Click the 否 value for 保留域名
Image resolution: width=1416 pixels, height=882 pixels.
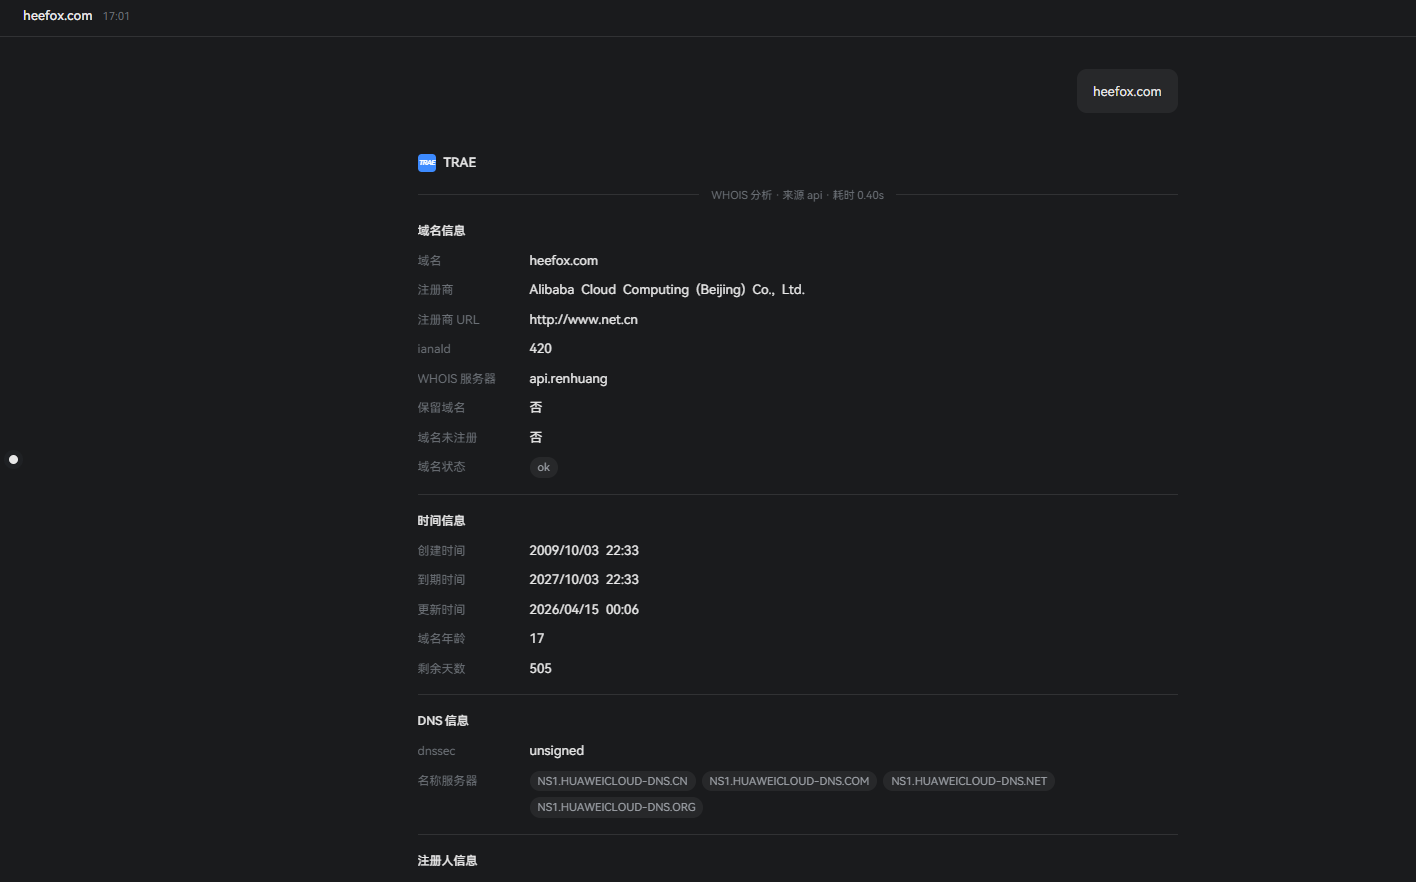(x=536, y=408)
